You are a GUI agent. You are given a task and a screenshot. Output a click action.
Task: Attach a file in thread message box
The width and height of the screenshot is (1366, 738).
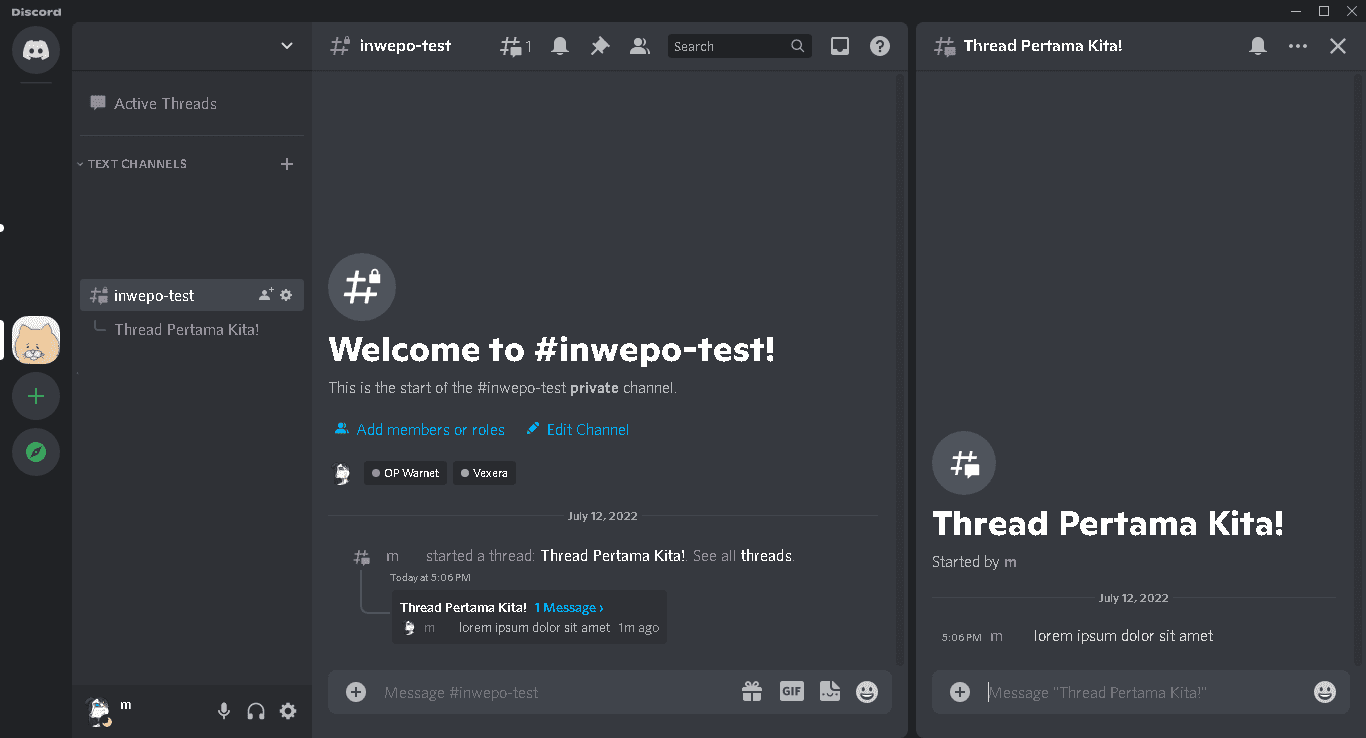click(x=960, y=692)
